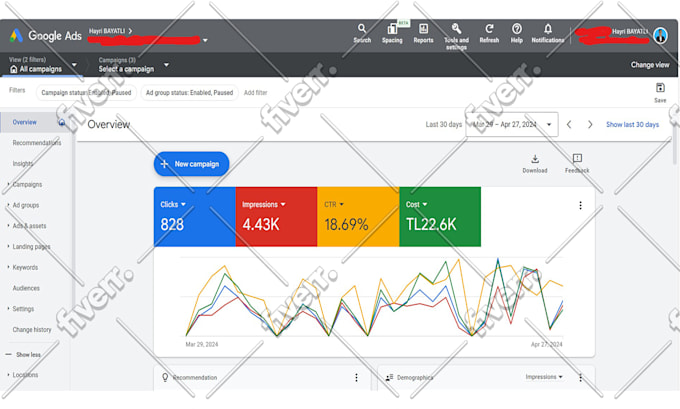
Task: Open Insights in the sidebar
Action: 23,164
